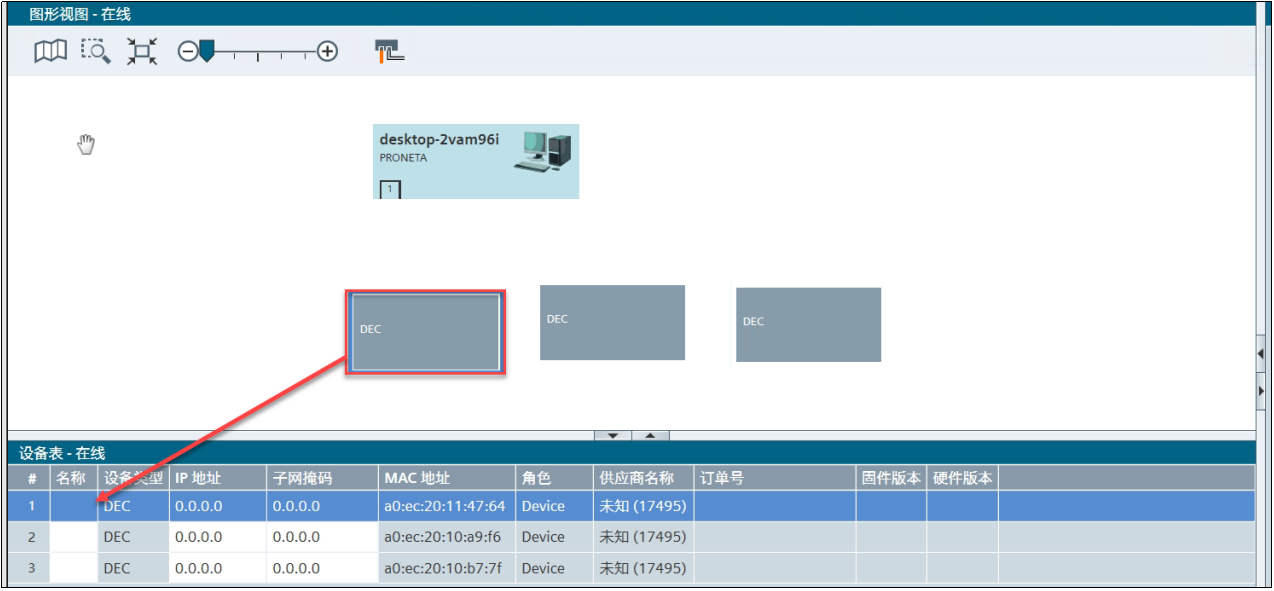Viewport: 1274px width, 591px height.
Task: Open the overview map icon in toolbar
Action: tap(50, 51)
